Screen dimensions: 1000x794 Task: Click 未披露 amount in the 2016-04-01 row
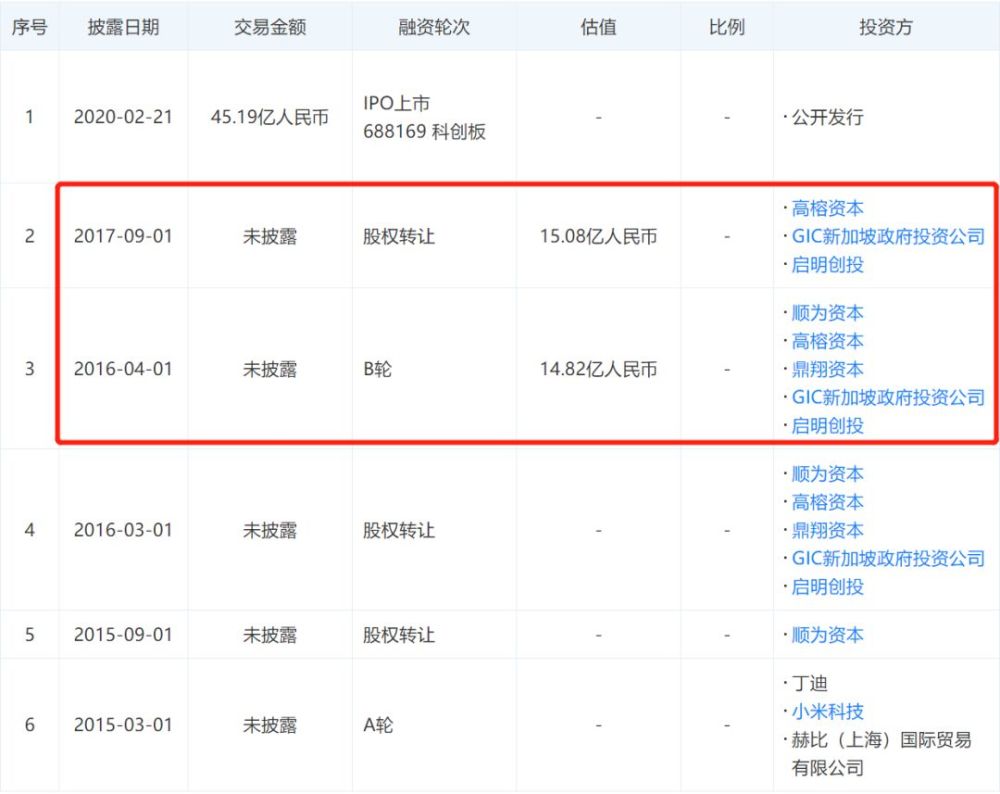[x=270, y=369]
